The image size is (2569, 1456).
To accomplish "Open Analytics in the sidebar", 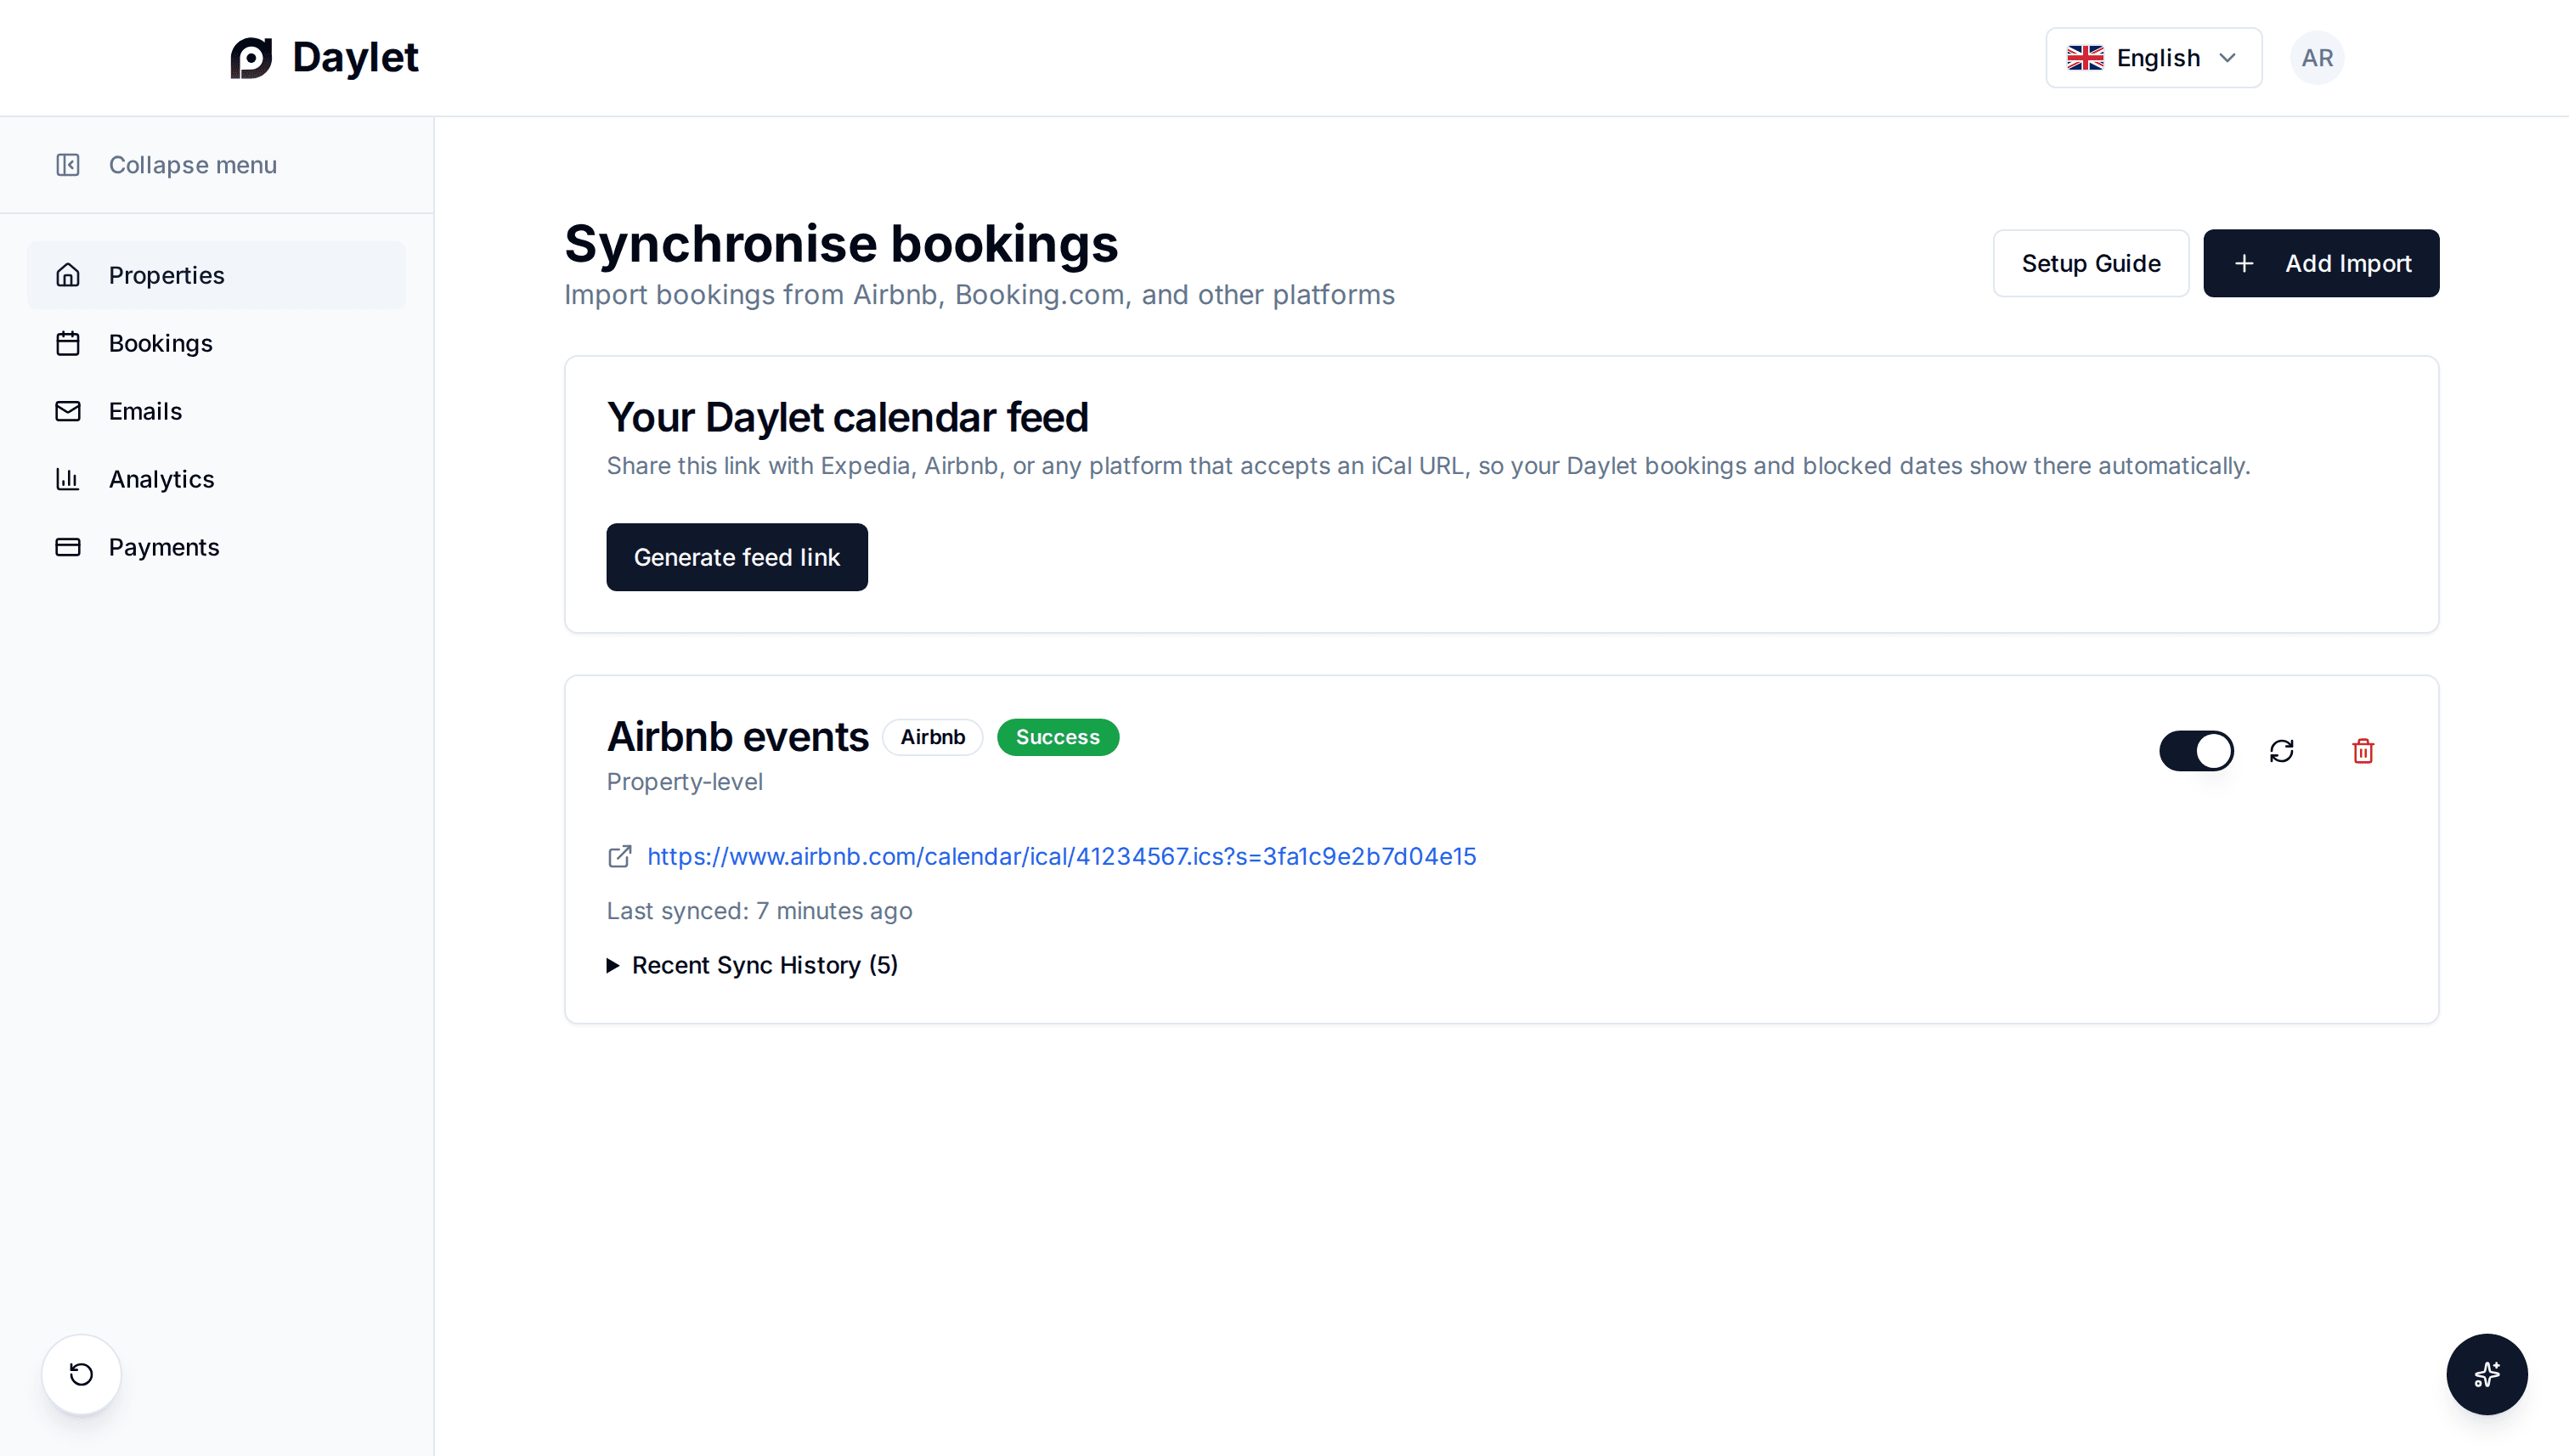I will [217, 479].
